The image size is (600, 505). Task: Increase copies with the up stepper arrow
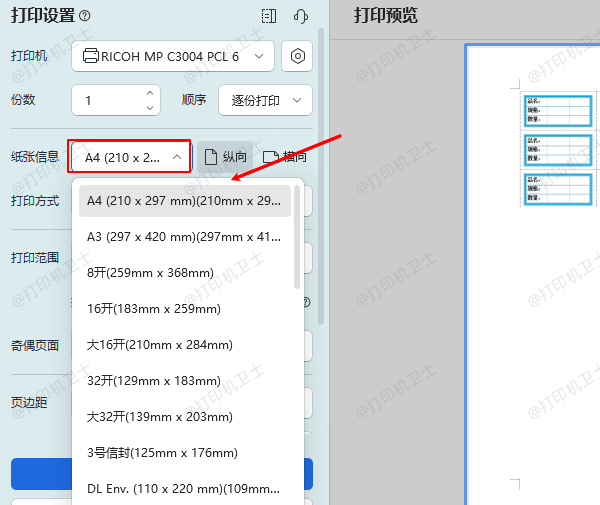click(150, 93)
